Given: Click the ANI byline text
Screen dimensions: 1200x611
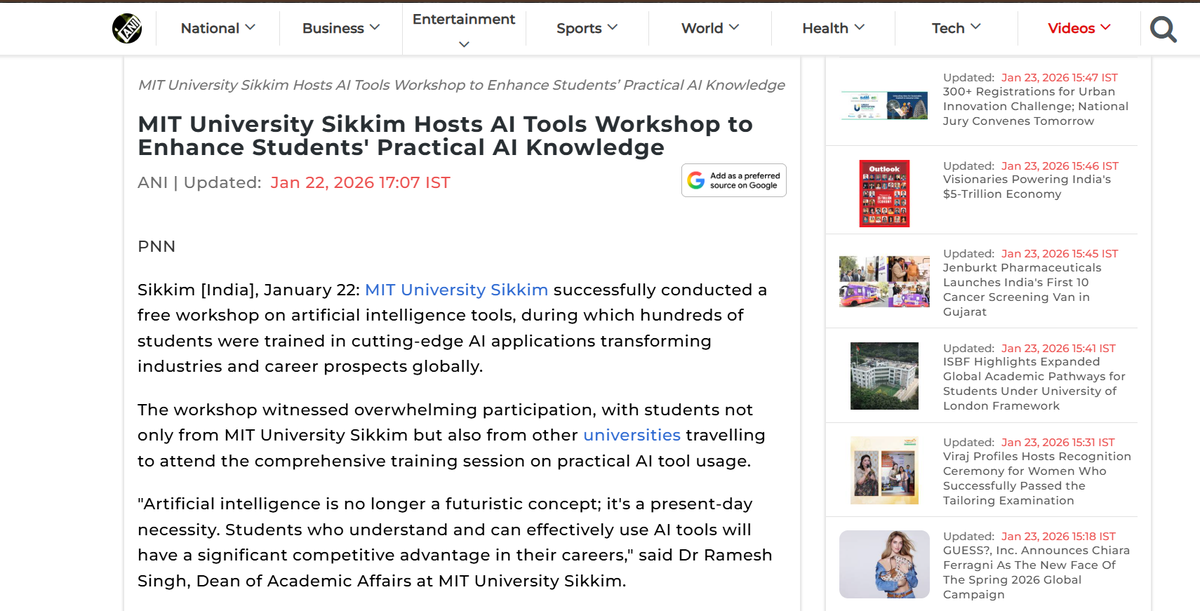Looking at the screenshot, I should (152, 182).
